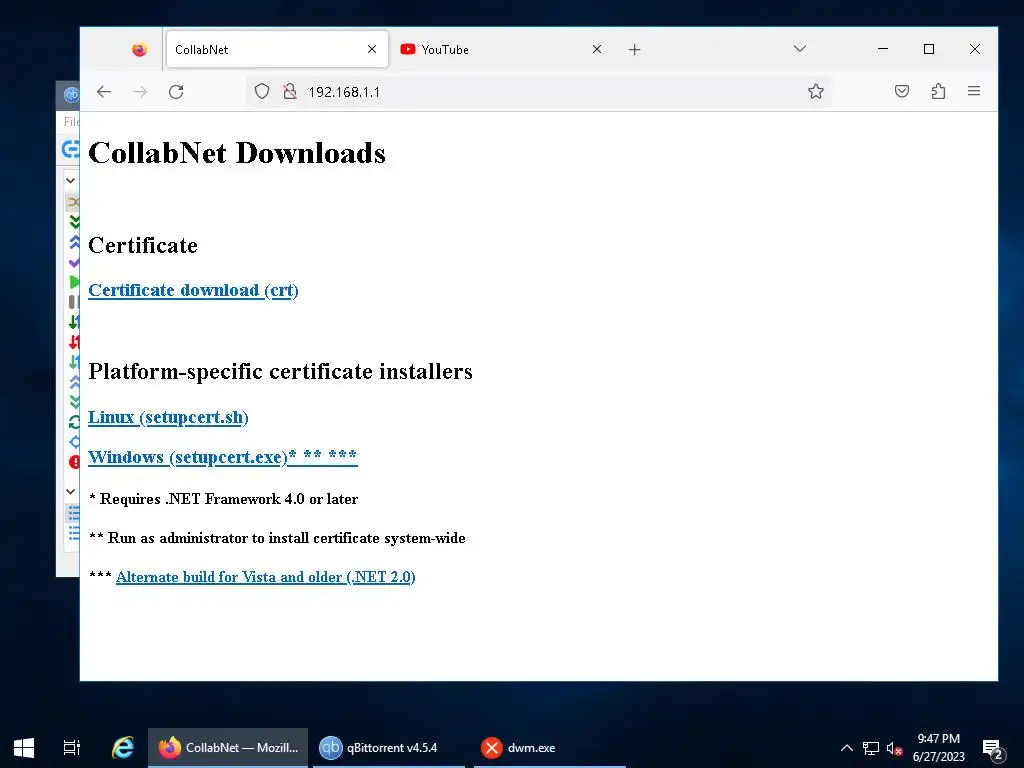Show hidden system tray icons
Viewport: 1024px width, 768px height.
846,748
